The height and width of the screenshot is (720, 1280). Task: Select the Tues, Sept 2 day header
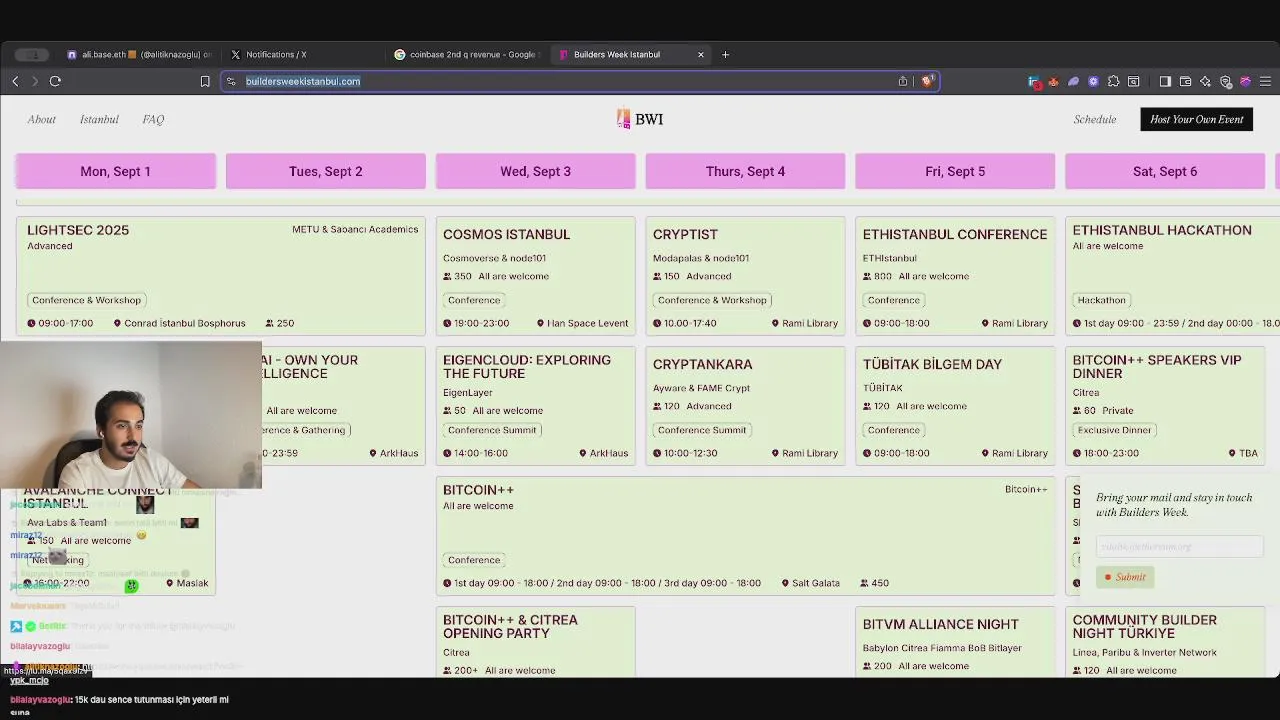point(326,171)
